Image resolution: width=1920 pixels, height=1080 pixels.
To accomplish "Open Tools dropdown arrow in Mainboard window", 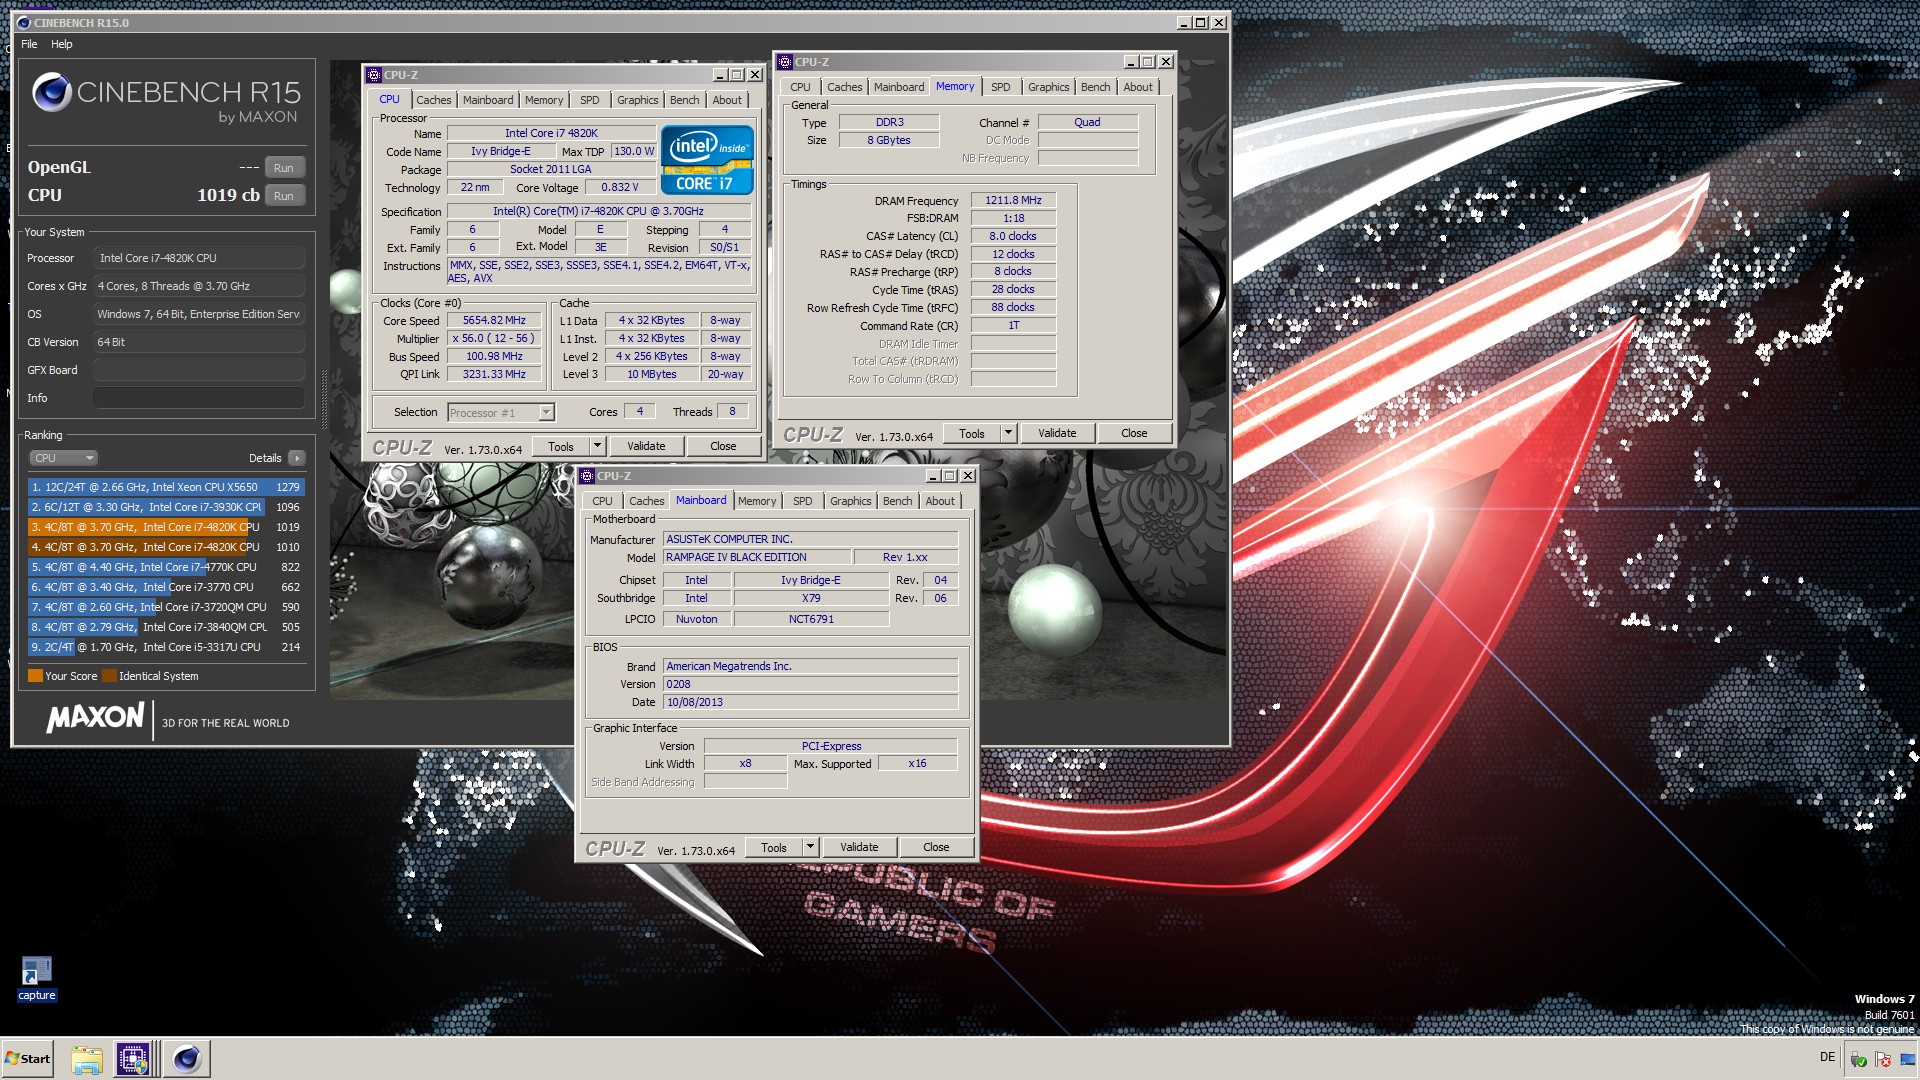I will click(811, 848).
